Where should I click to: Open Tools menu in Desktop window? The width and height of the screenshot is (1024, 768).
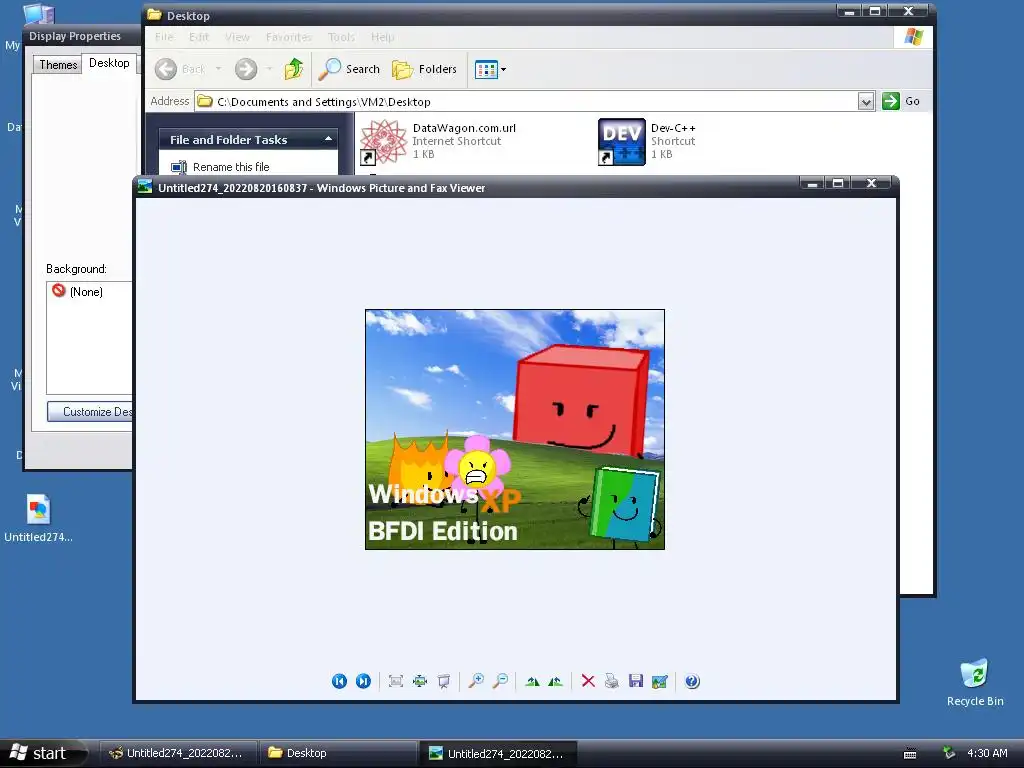pos(341,37)
